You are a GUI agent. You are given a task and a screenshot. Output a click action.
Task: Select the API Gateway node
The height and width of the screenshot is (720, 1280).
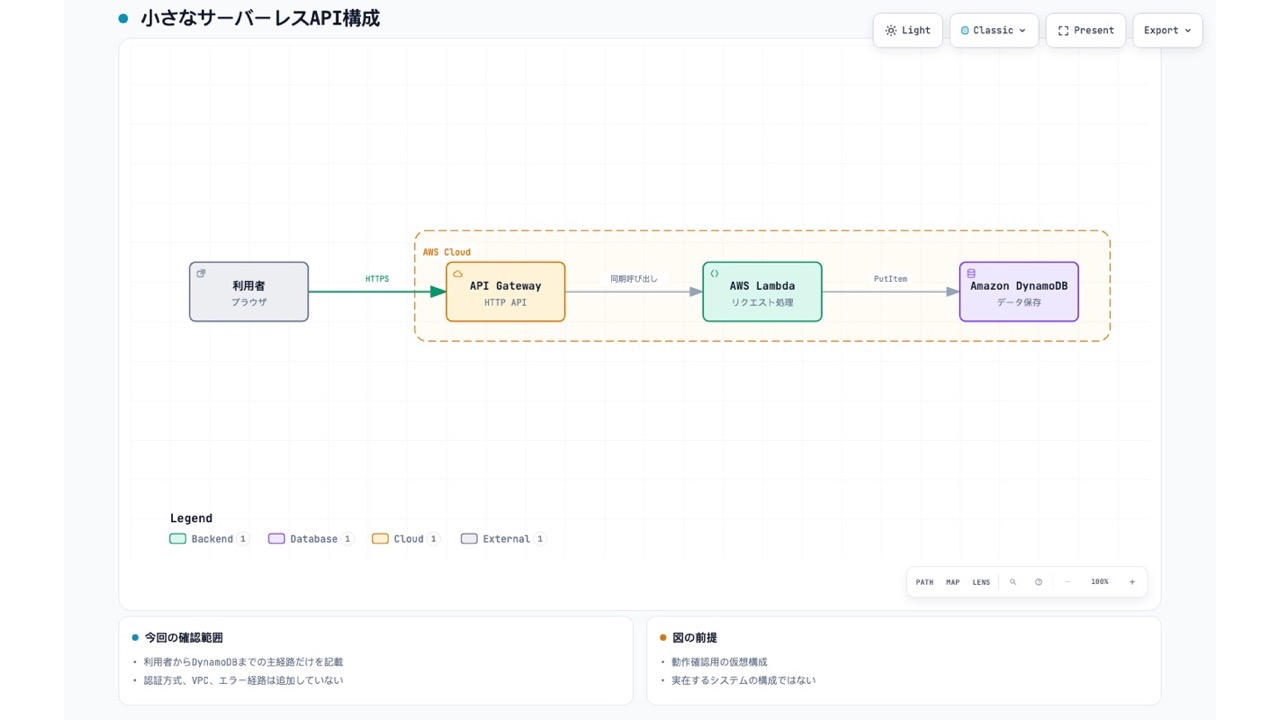click(x=506, y=292)
